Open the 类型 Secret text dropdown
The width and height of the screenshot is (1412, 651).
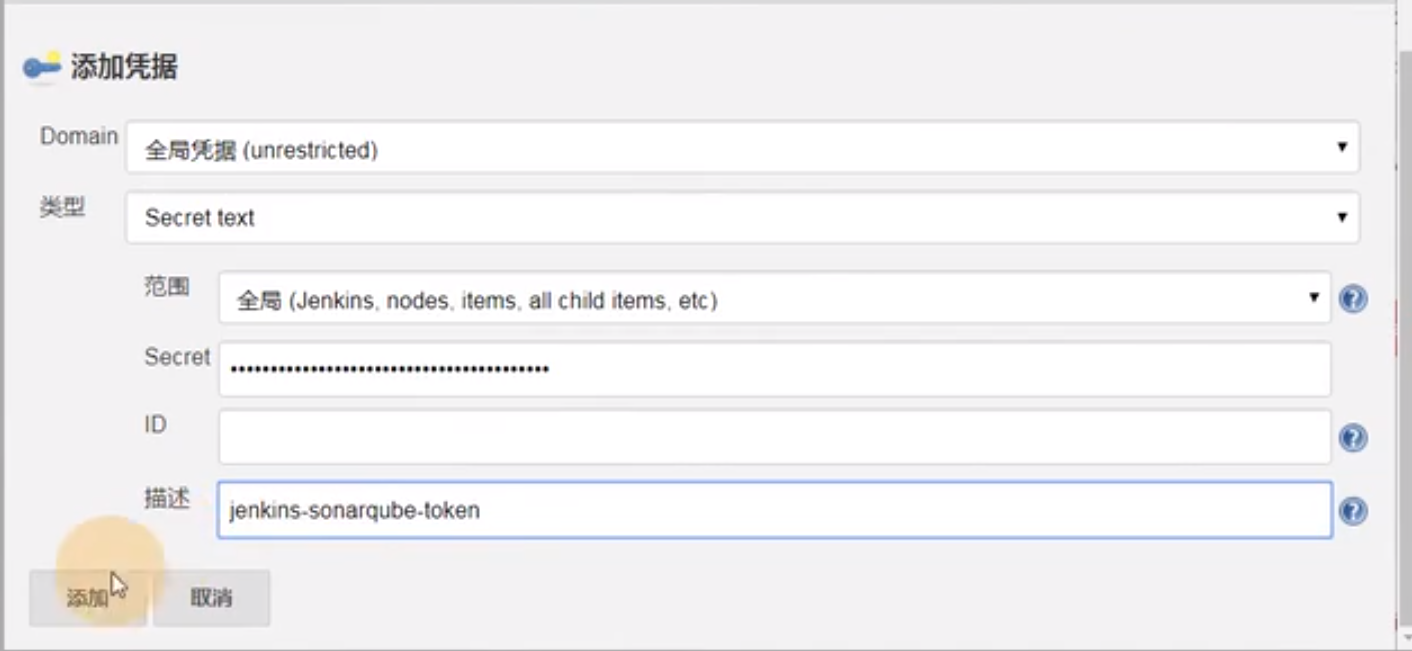coord(742,218)
